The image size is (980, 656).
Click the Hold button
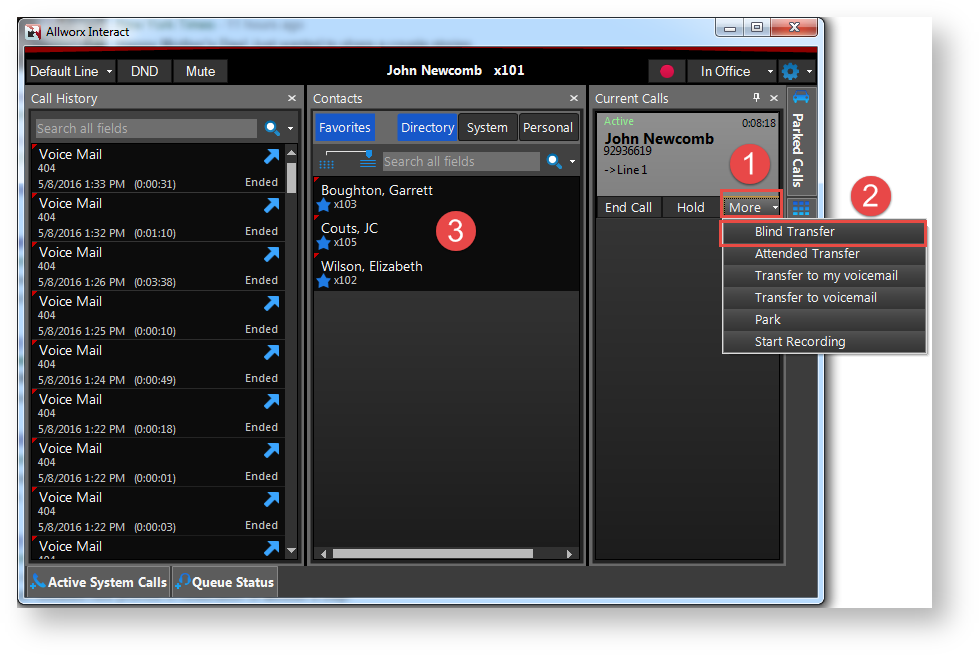690,207
